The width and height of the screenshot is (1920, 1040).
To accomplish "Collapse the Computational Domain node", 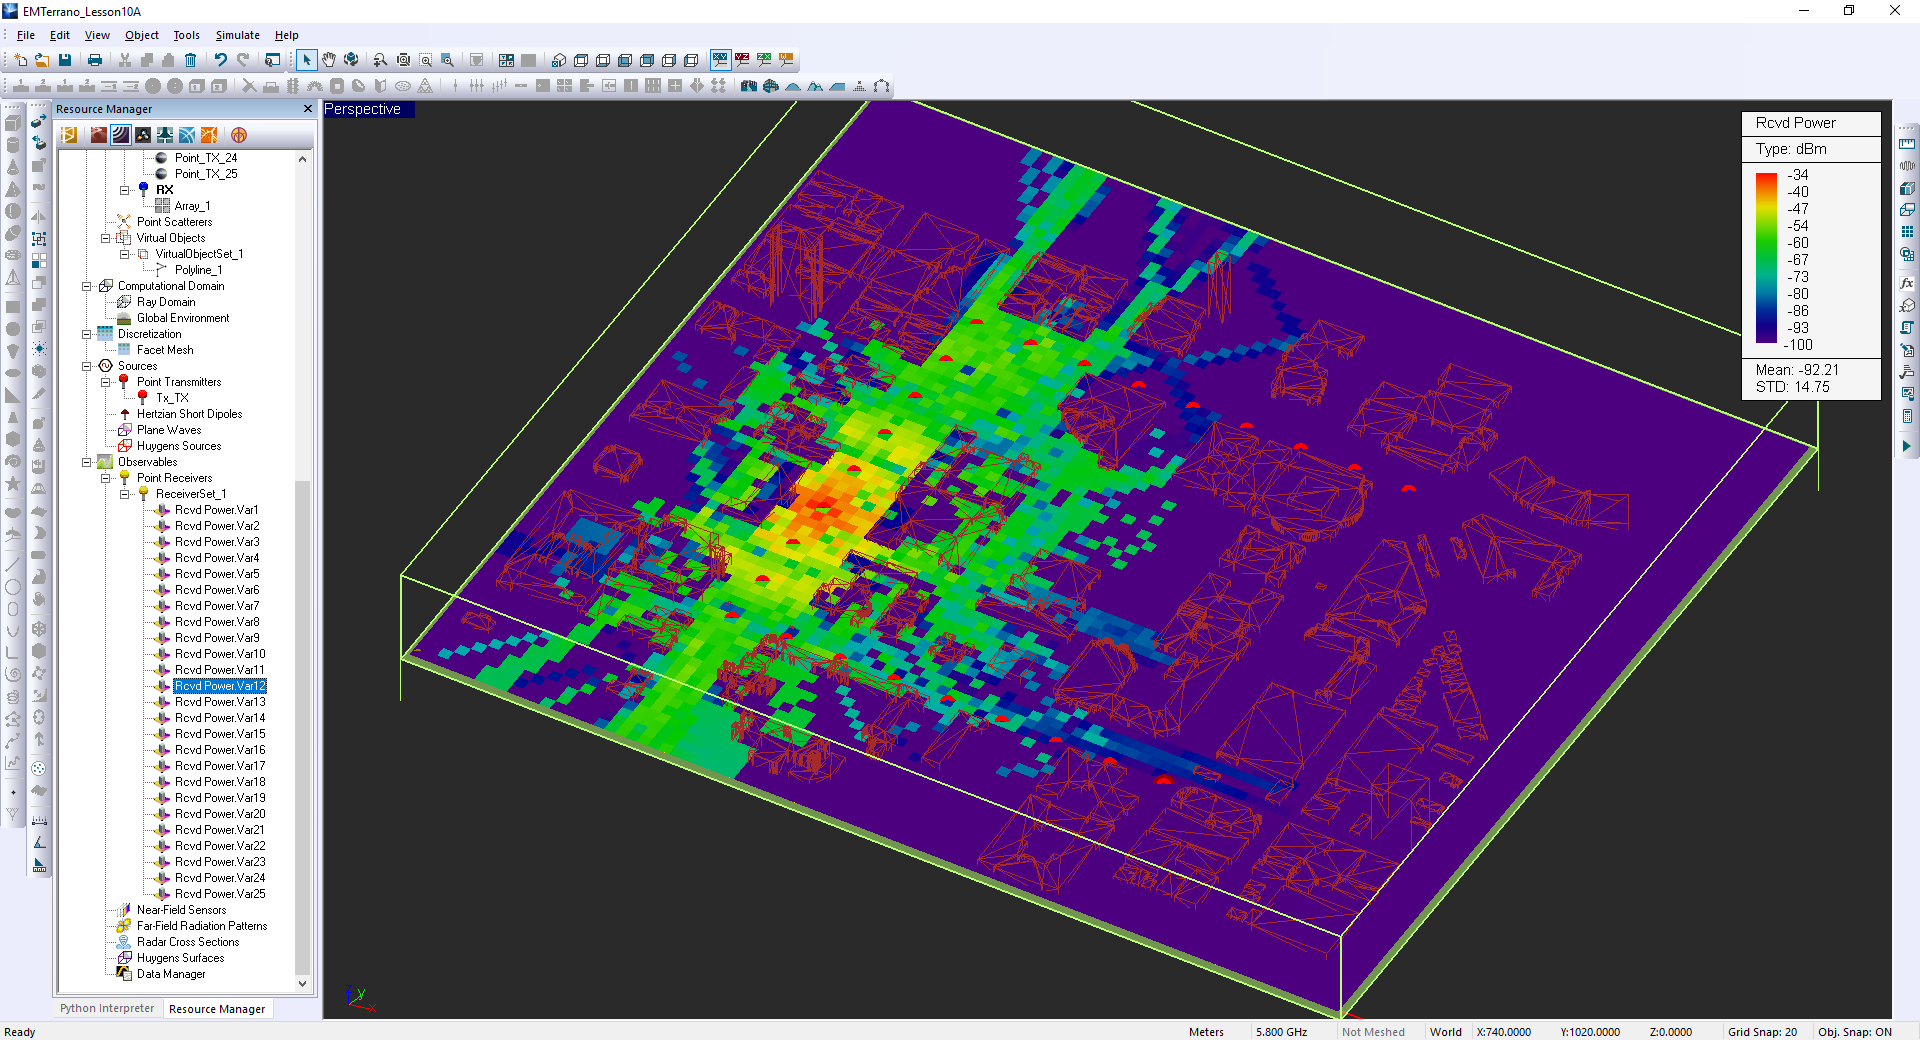I will pyautogui.click(x=87, y=286).
